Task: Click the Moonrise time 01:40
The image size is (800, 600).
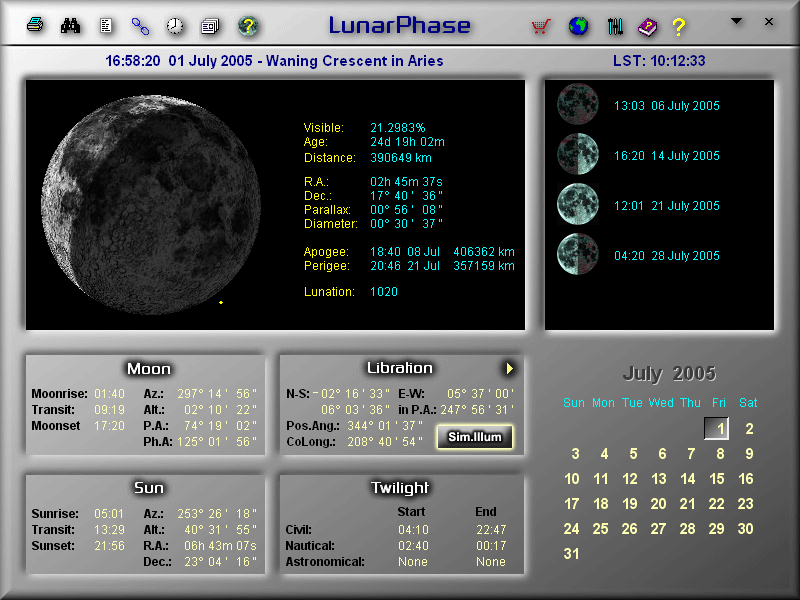Action: tap(109, 394)
